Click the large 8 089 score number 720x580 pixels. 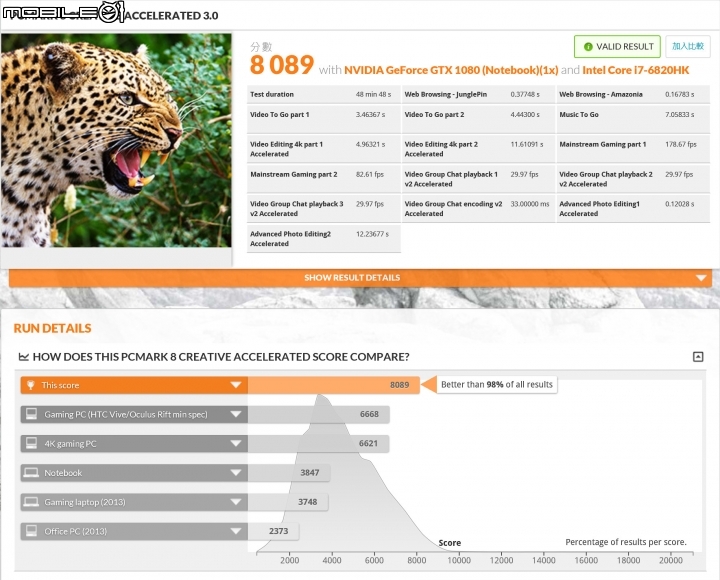[x=281, y=65]
